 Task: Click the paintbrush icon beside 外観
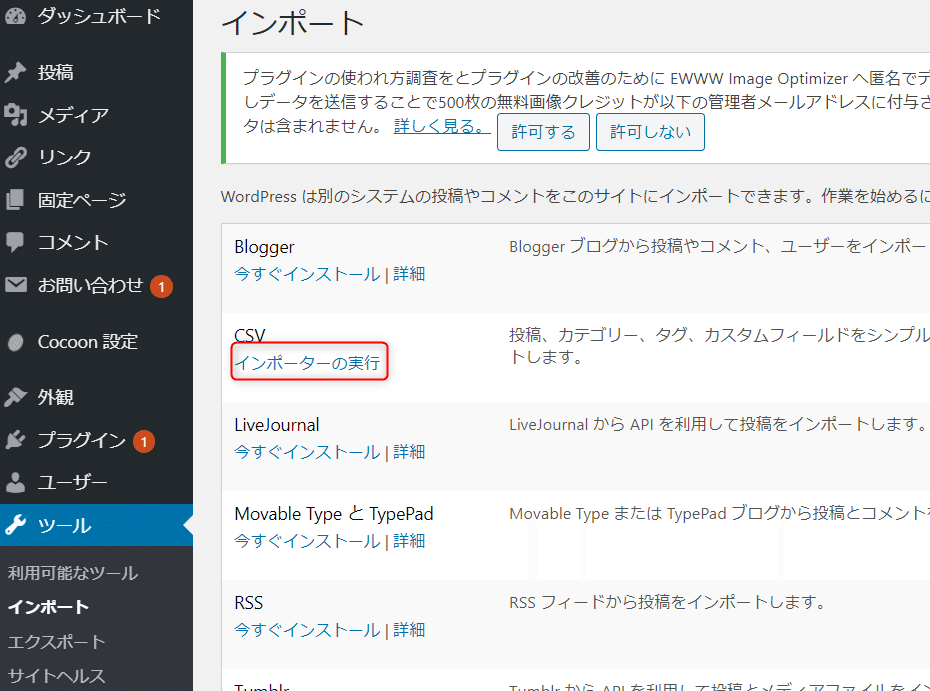(x=15, y=397)
